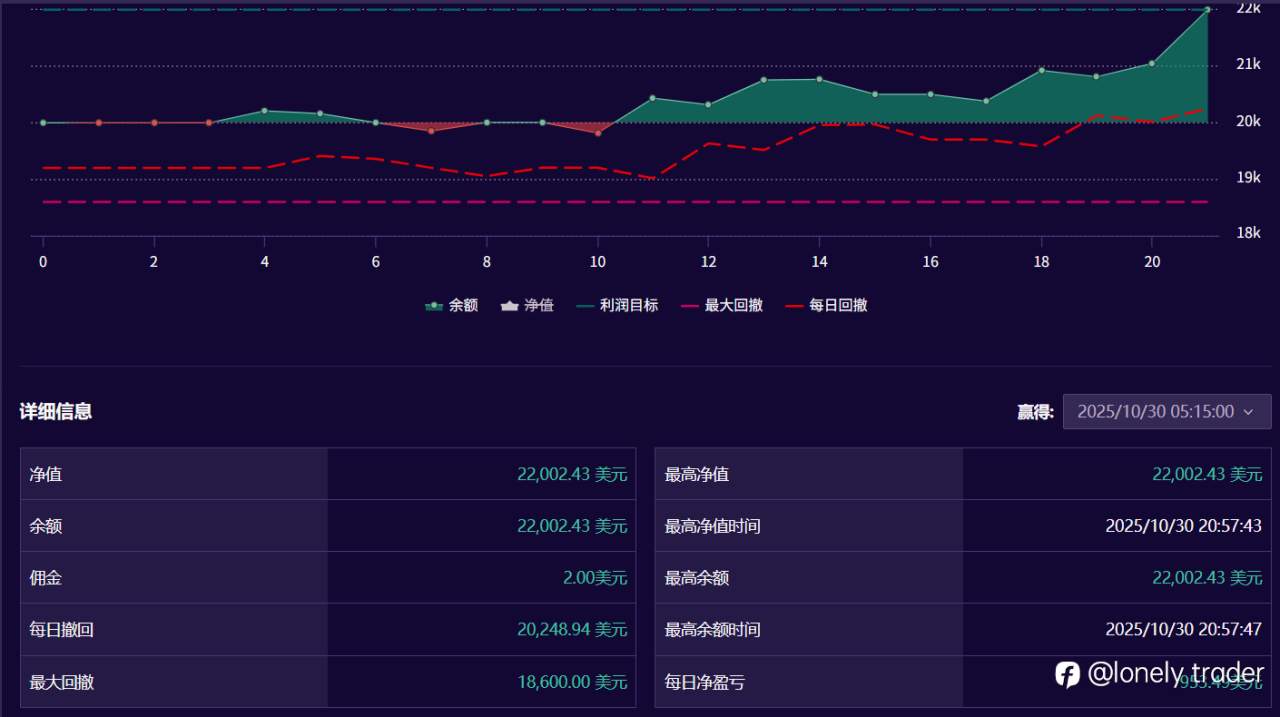Toggle the 净值 series in chart legend
This screenshot has height=717, width=1280.
tap(527, 305)
